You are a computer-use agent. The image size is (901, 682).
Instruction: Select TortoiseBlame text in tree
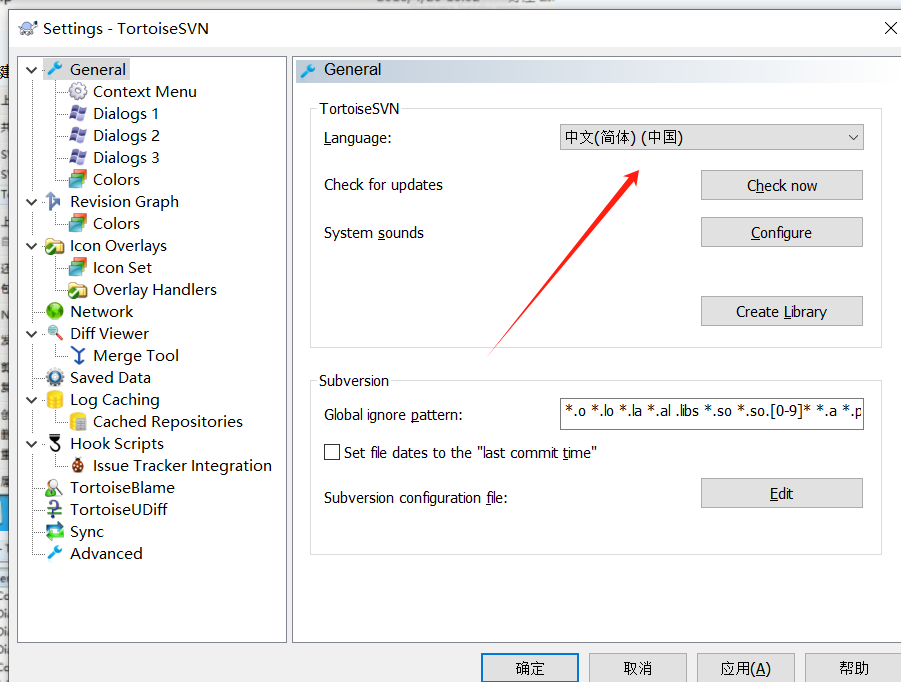[122, 488]
